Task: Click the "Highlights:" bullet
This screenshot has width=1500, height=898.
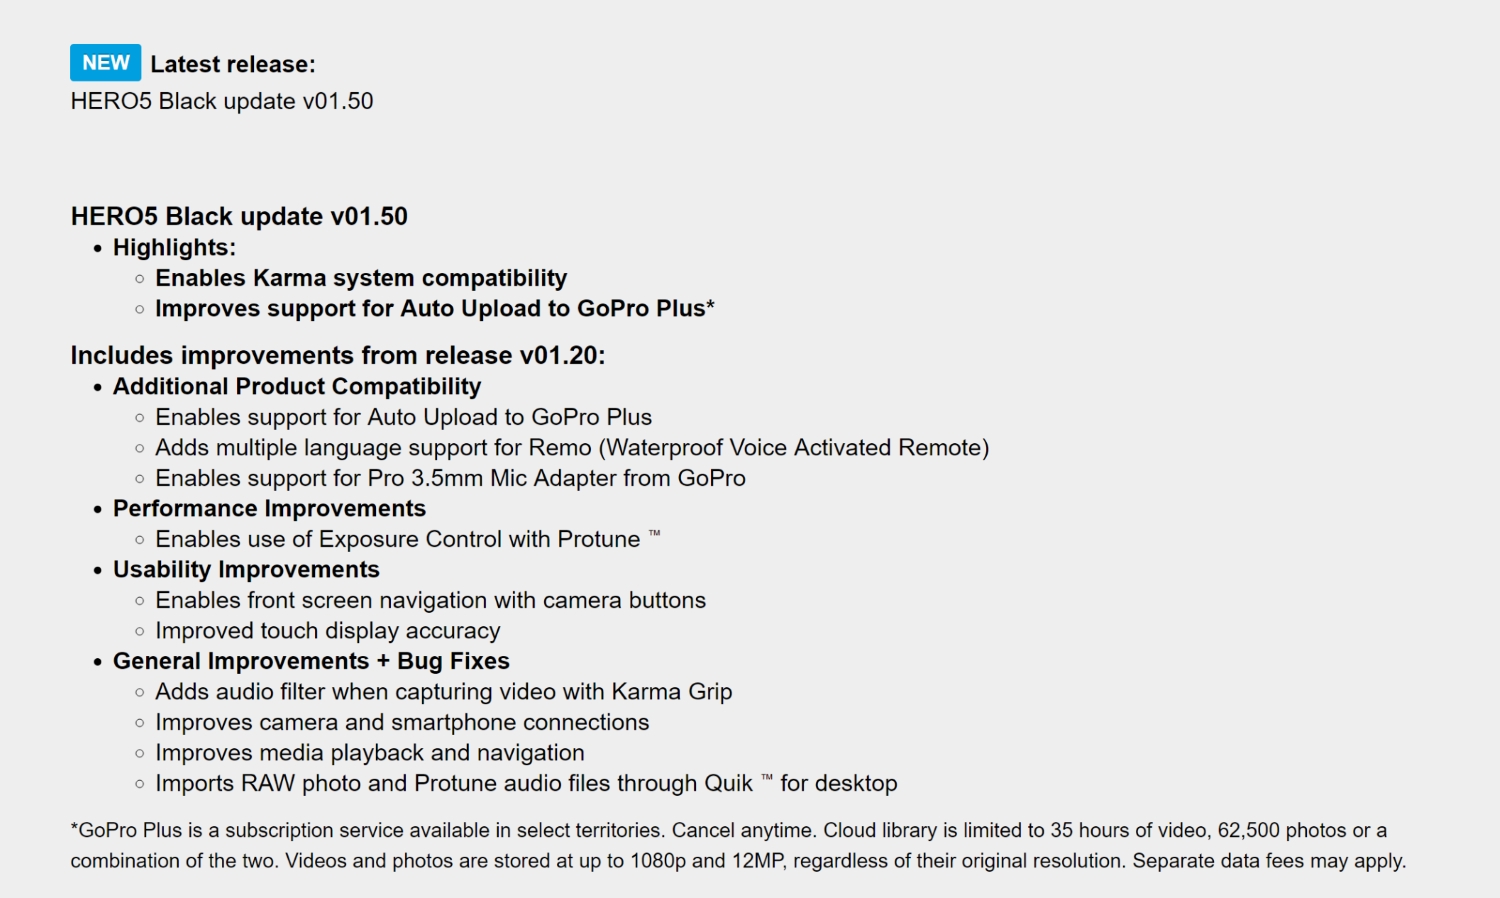Action: (x=174, y=247)
